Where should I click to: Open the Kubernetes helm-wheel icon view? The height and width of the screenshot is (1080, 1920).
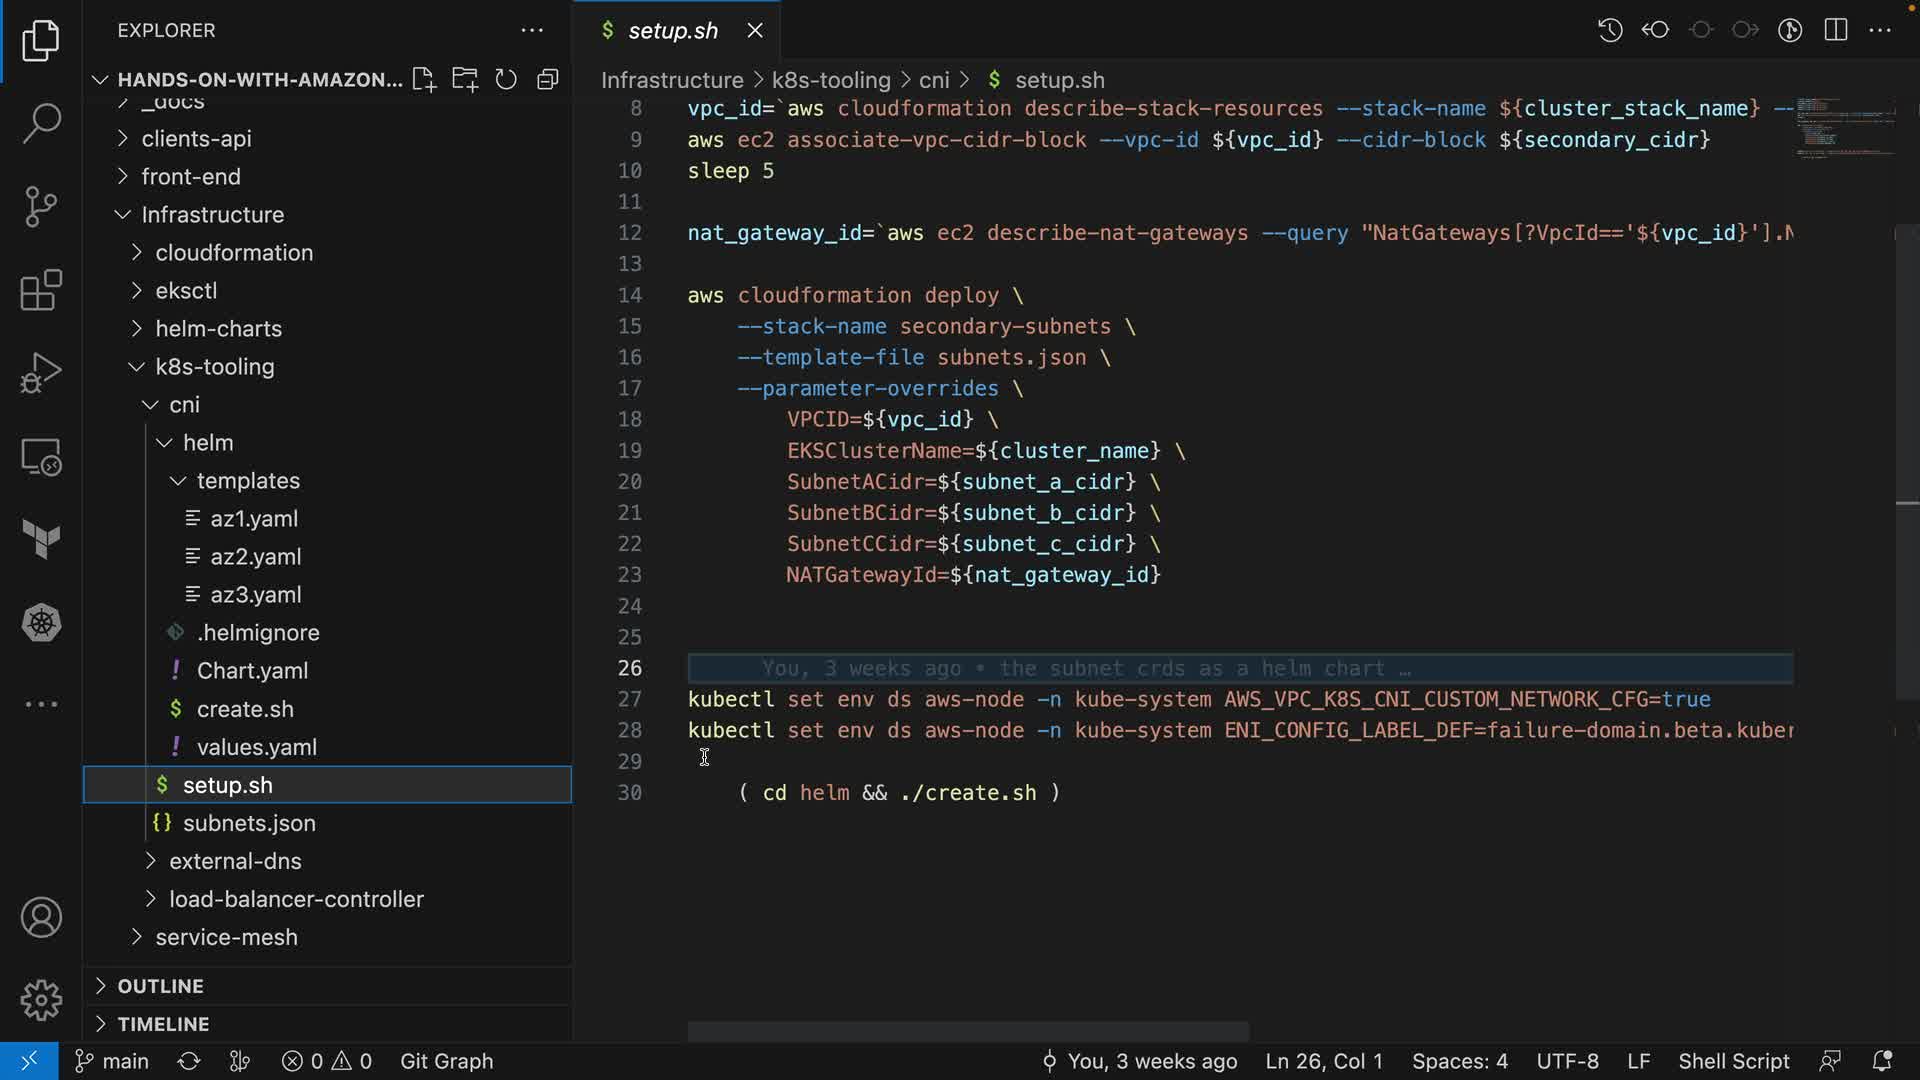click(x=41, y=623)
